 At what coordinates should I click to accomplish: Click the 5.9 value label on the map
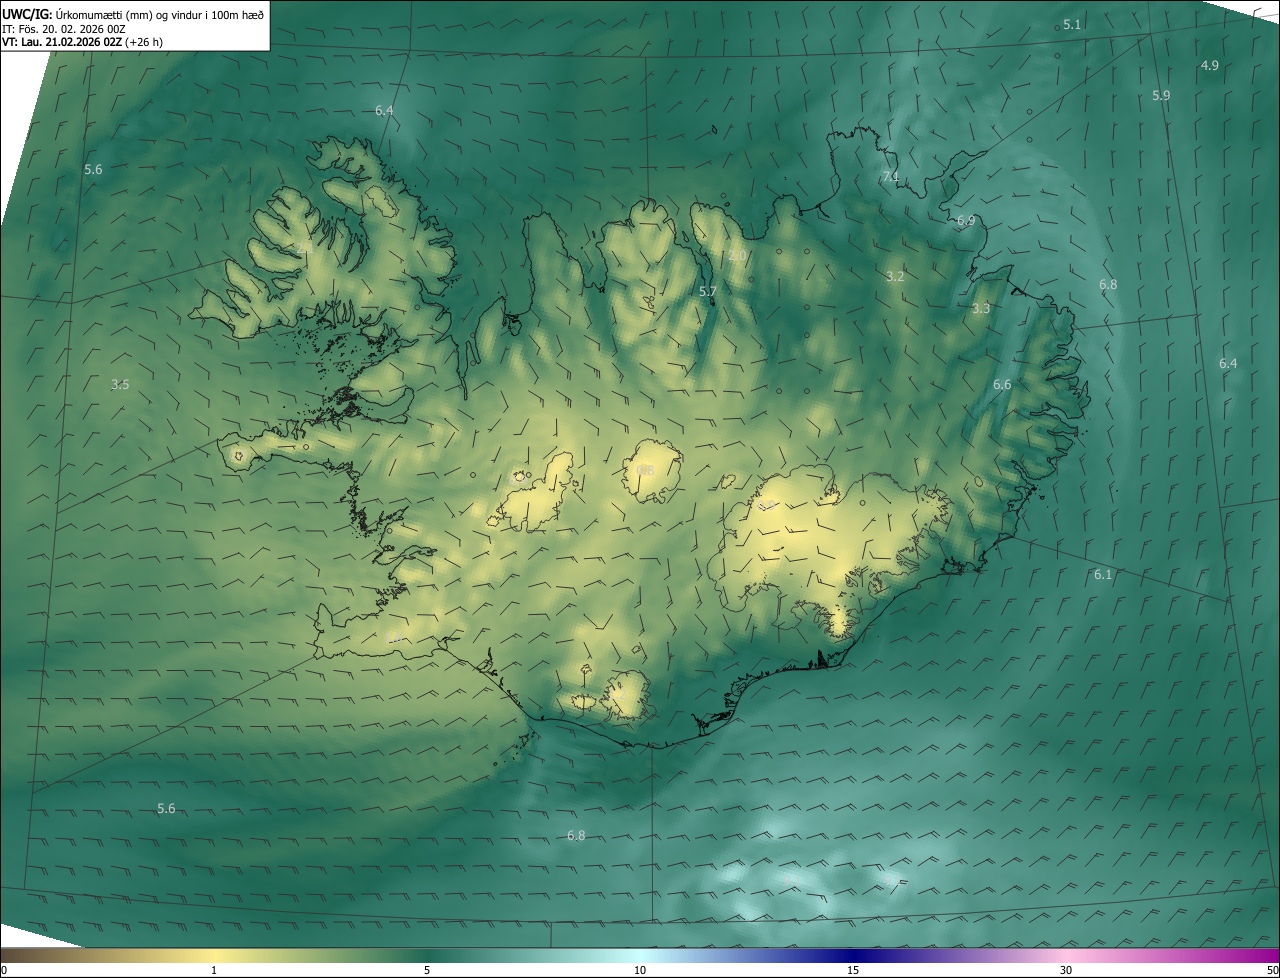tap(1161, 95)
